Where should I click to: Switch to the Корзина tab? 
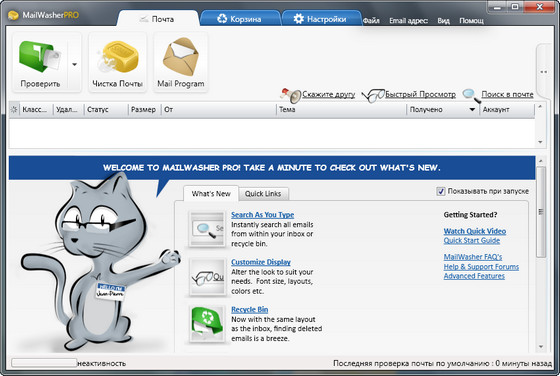(240, 19)
